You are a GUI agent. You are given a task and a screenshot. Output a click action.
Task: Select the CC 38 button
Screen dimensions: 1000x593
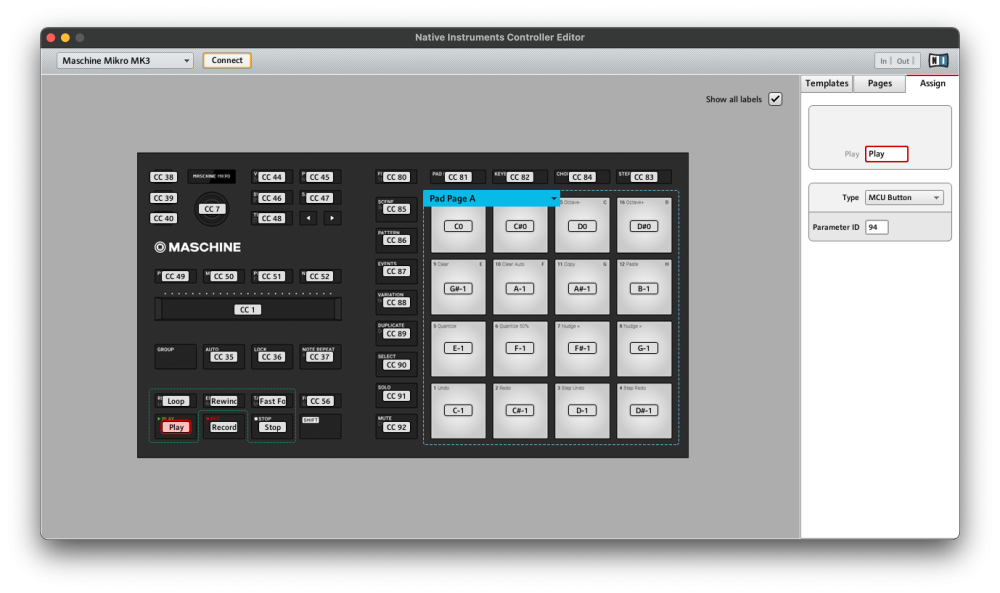pos(164,177)
